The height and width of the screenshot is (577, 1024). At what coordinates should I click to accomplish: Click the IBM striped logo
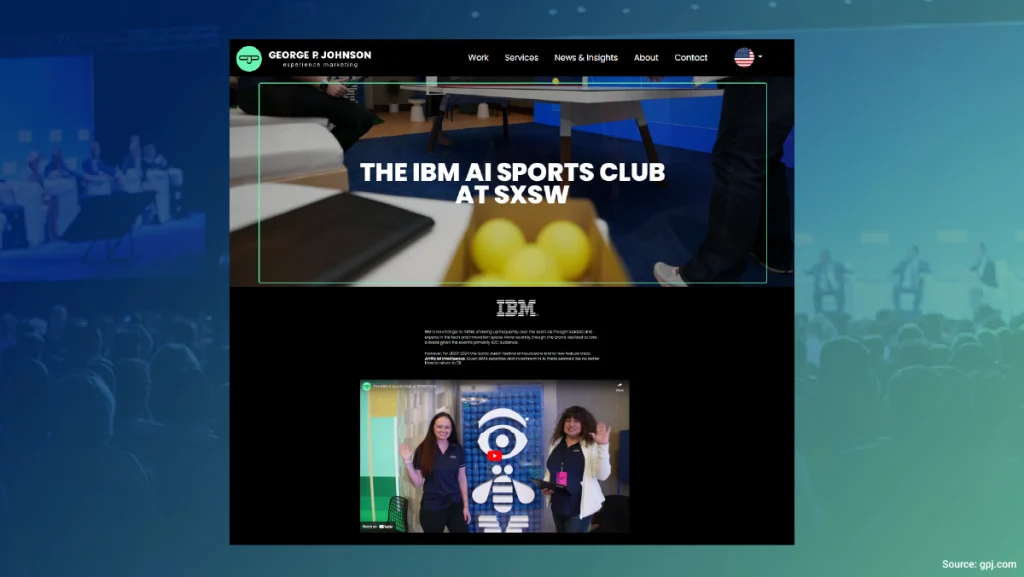516,309
